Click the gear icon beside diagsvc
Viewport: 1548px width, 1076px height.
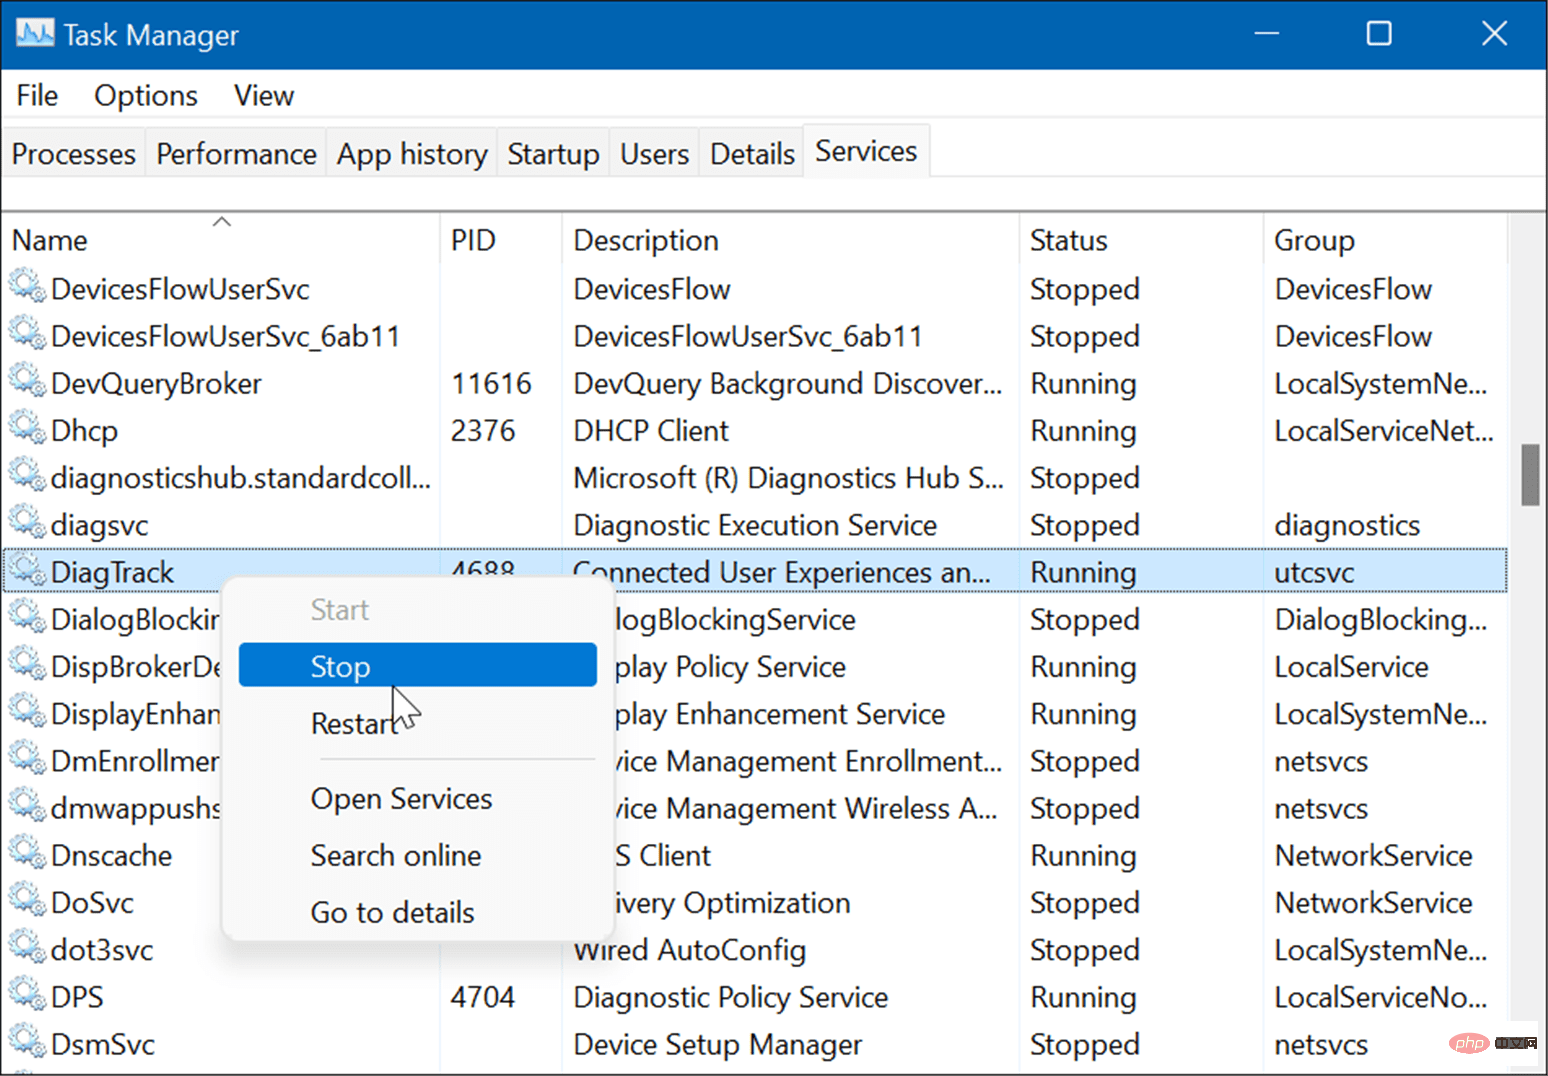[x=28, y=523]
